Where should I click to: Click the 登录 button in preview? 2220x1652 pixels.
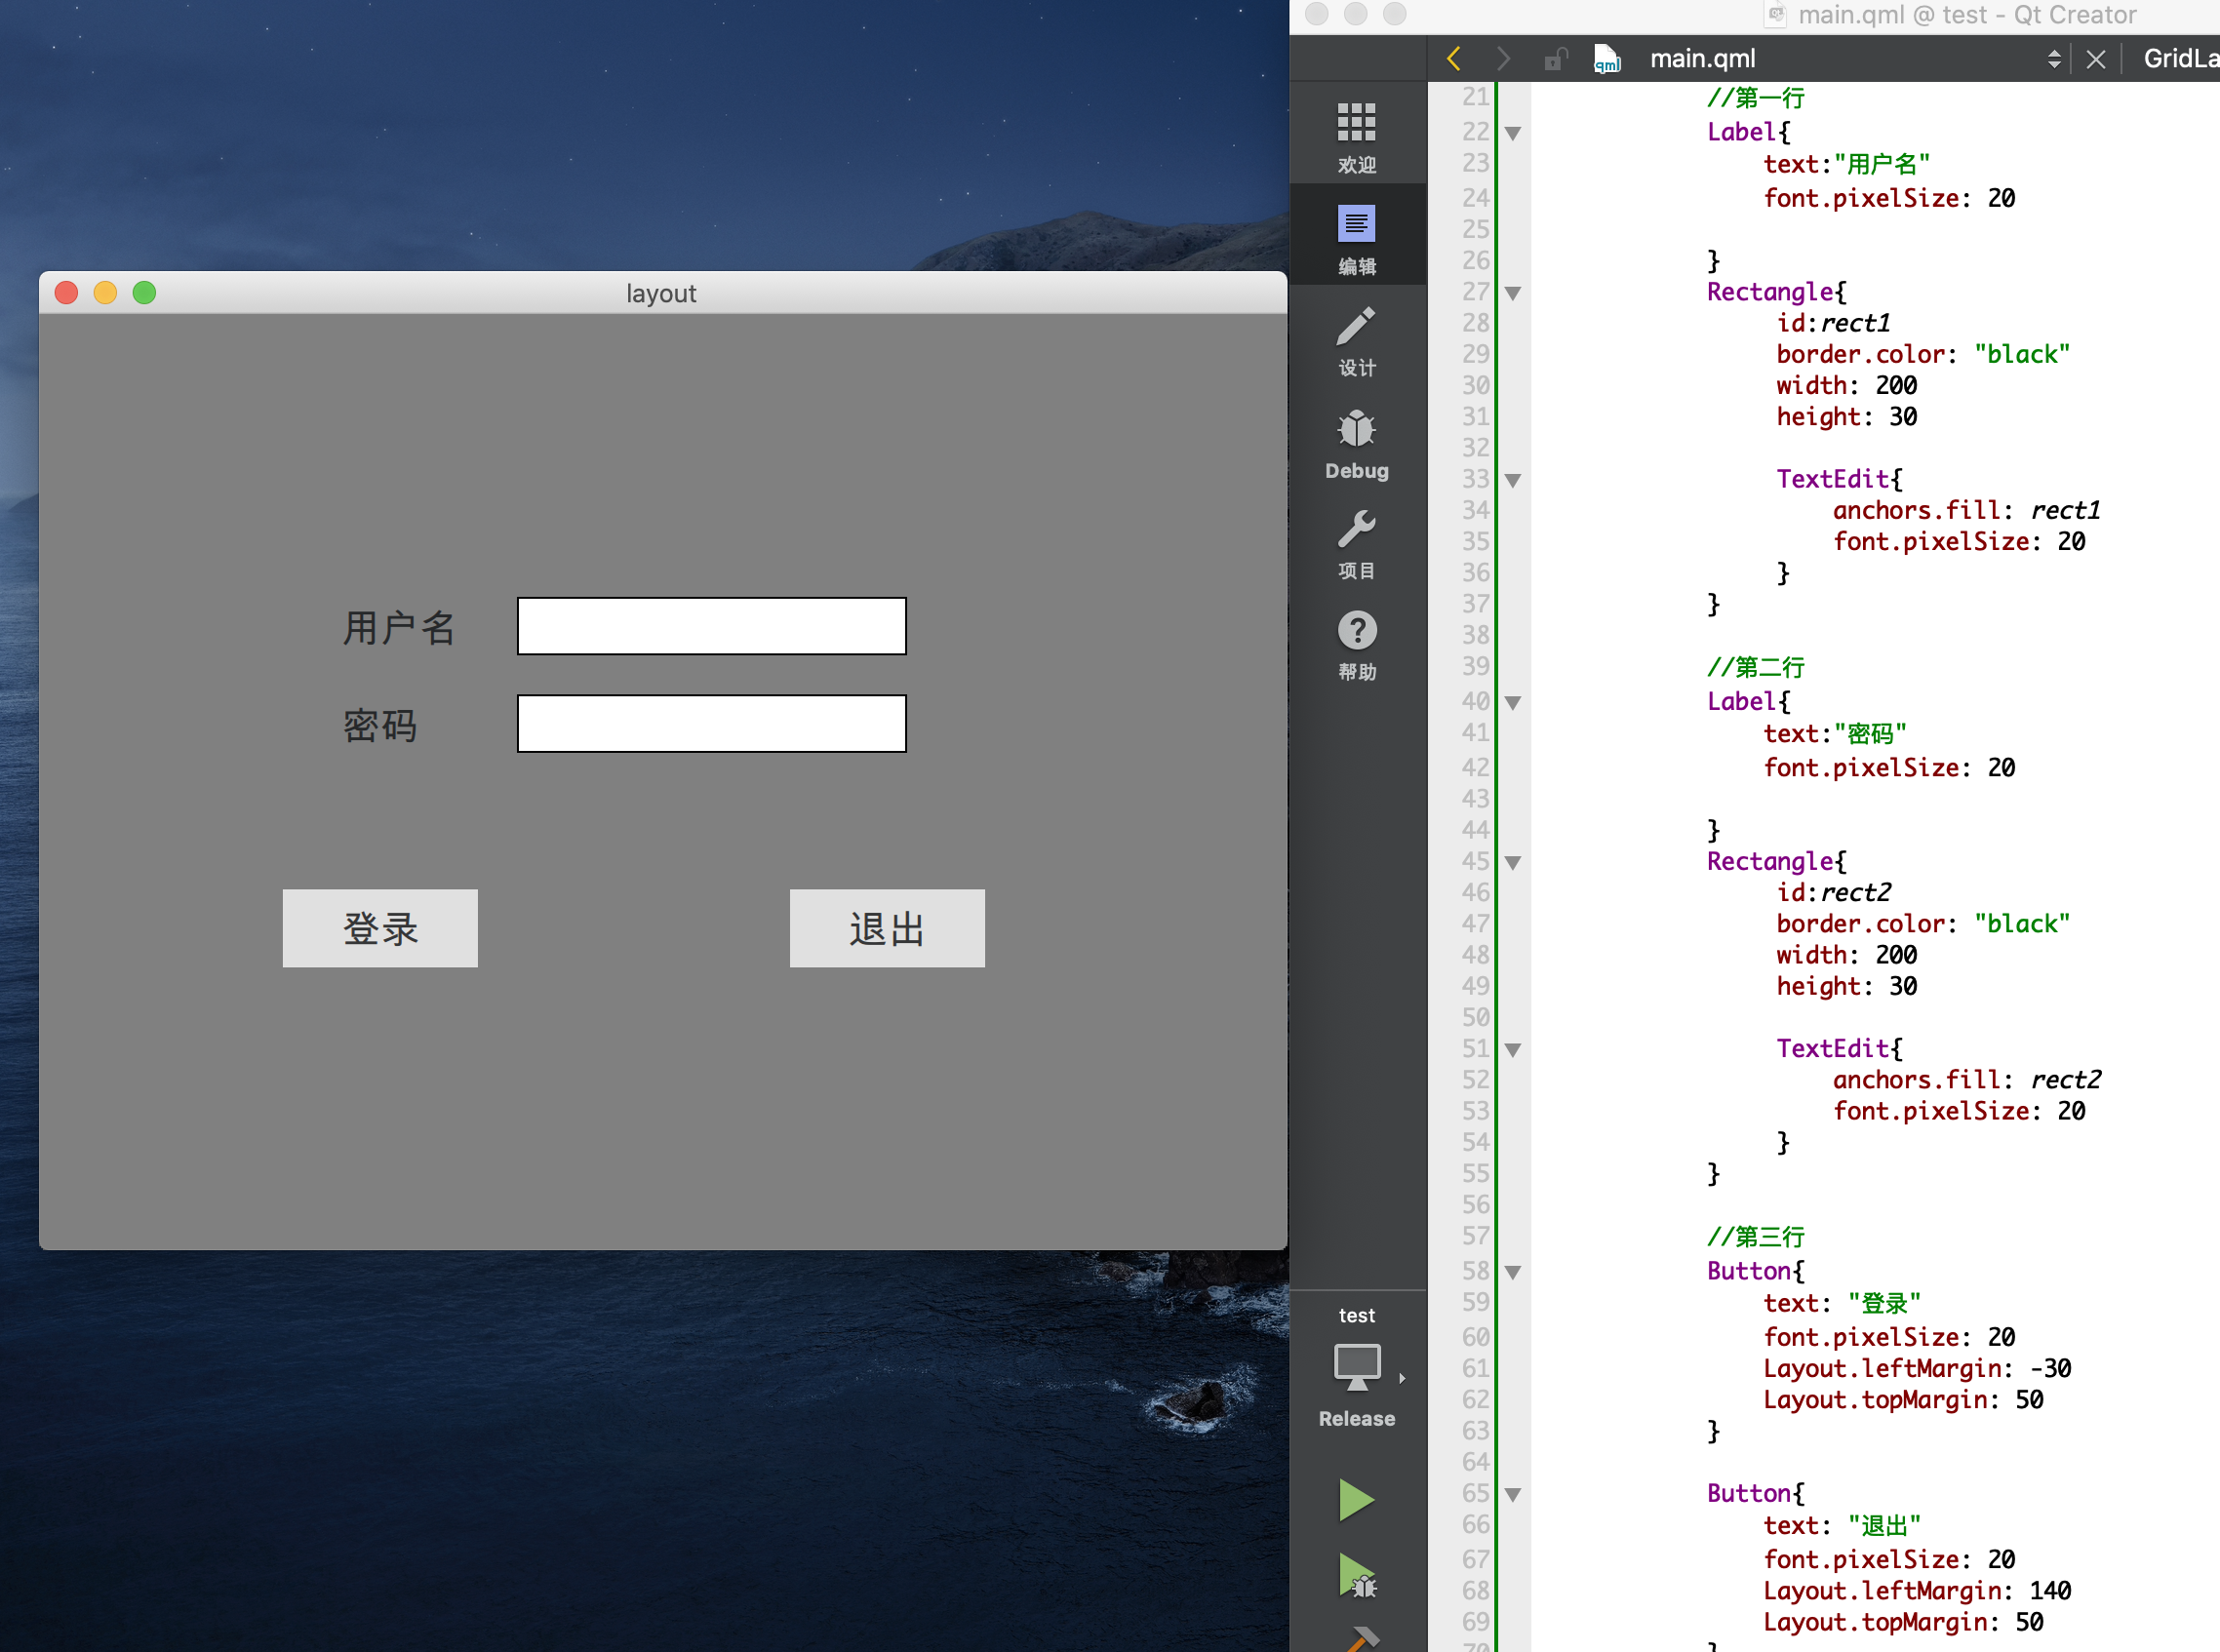380,928
